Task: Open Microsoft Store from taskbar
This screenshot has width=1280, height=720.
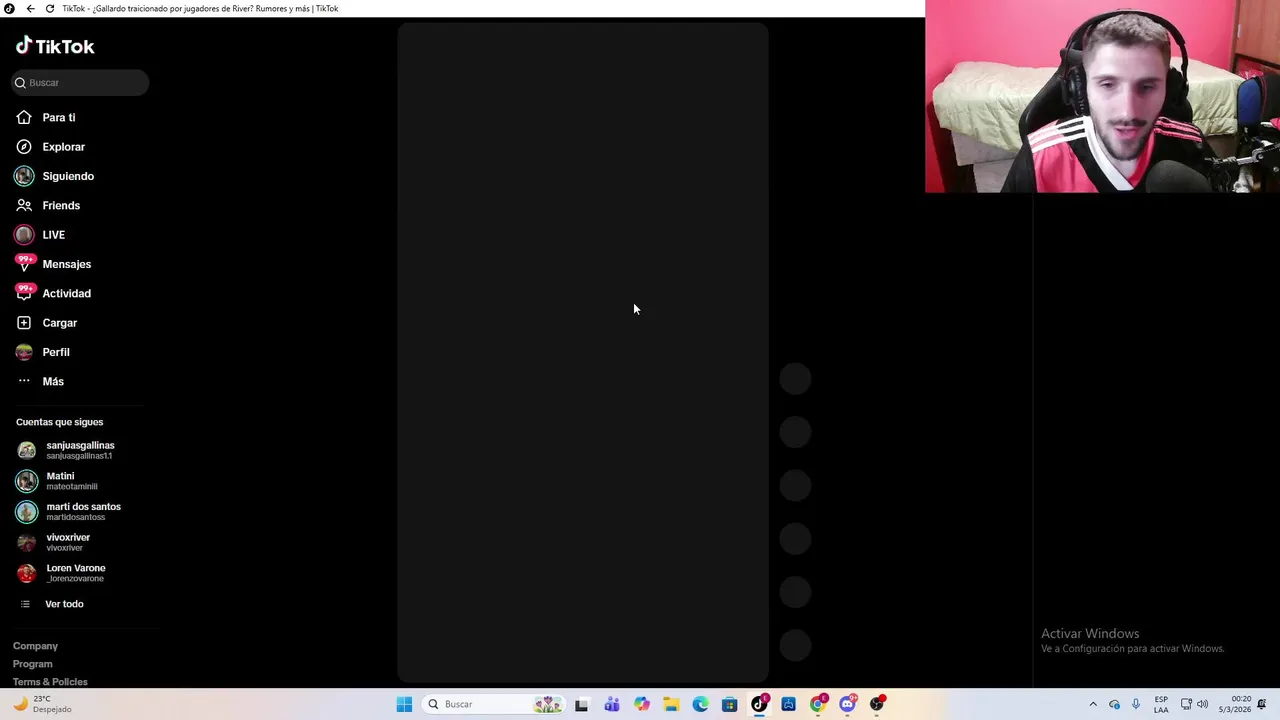Action: click(730, 704)
